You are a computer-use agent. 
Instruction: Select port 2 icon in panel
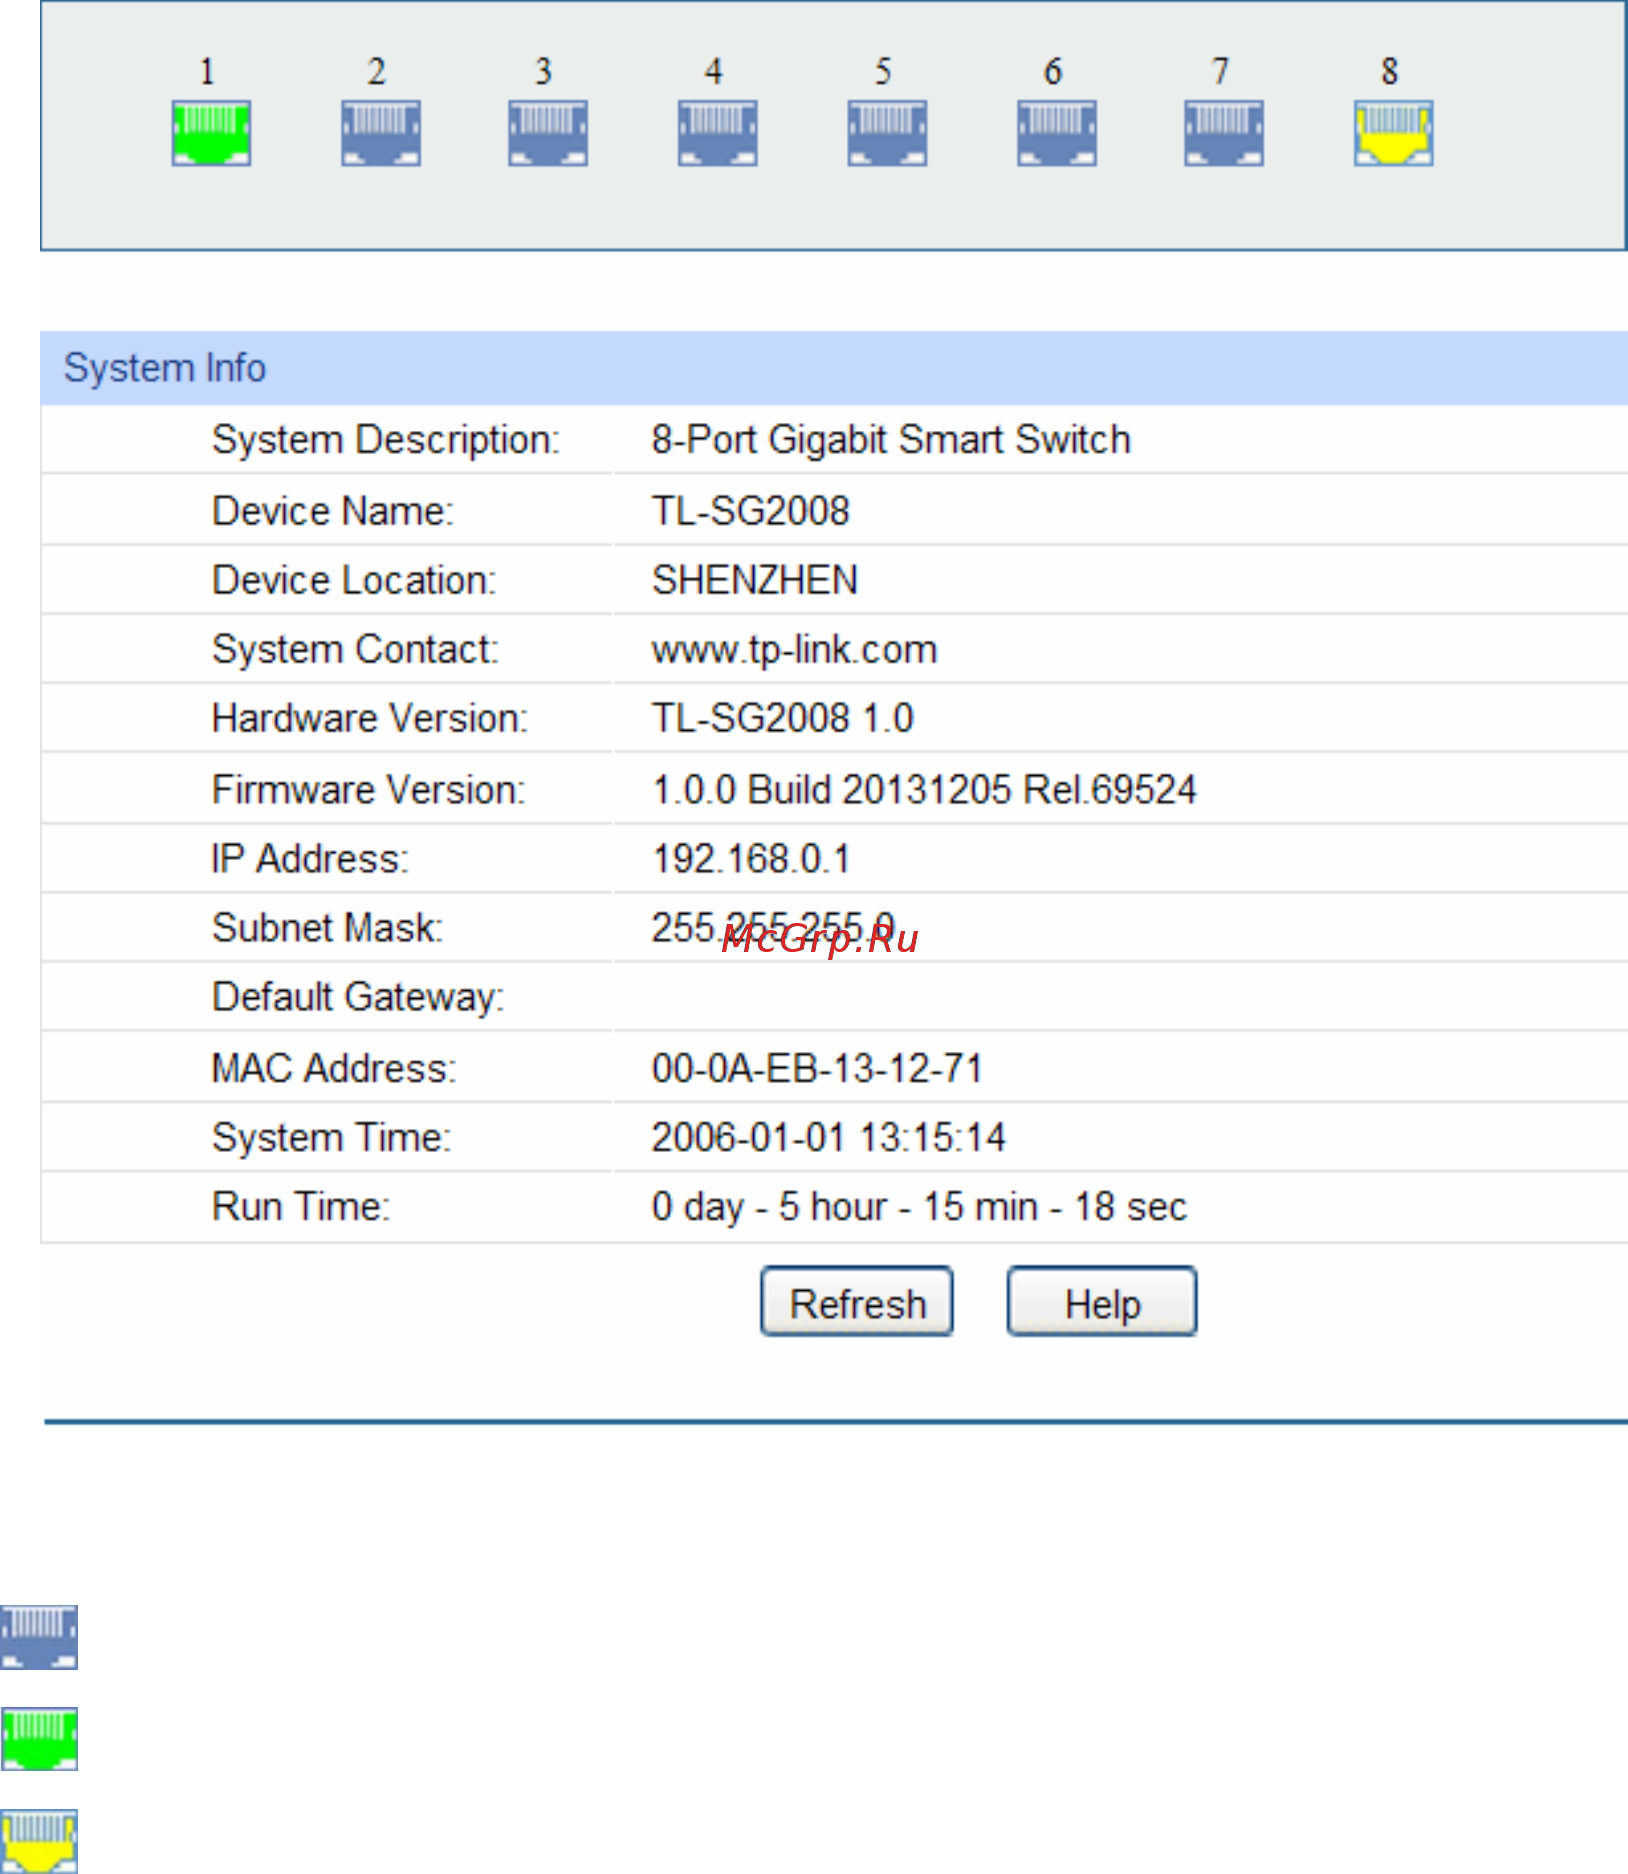click(381, 133)
